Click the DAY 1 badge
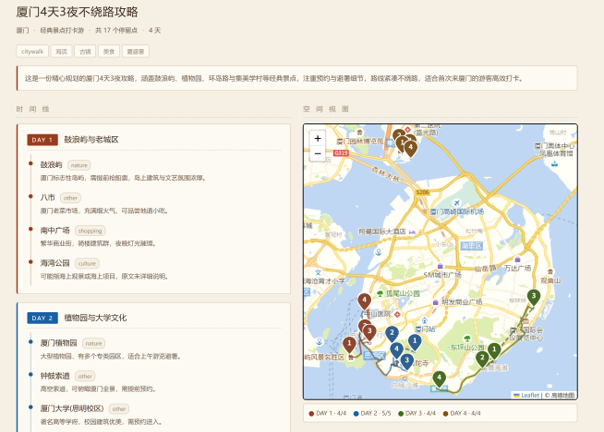The height and width of the screenshot is (432, 604). click(x=42, y=140)
